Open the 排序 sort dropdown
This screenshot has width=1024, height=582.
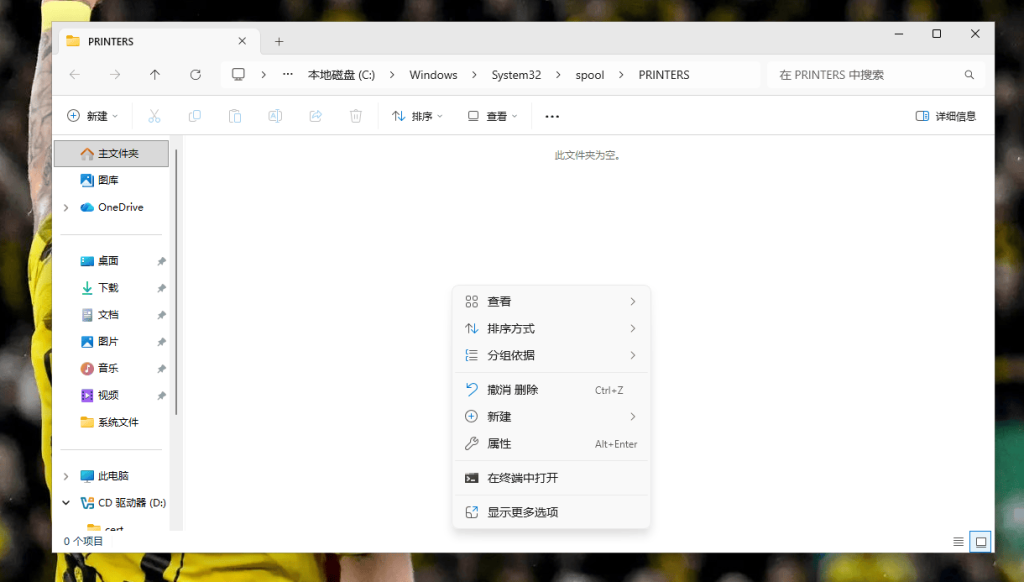[x=417, y=116]
